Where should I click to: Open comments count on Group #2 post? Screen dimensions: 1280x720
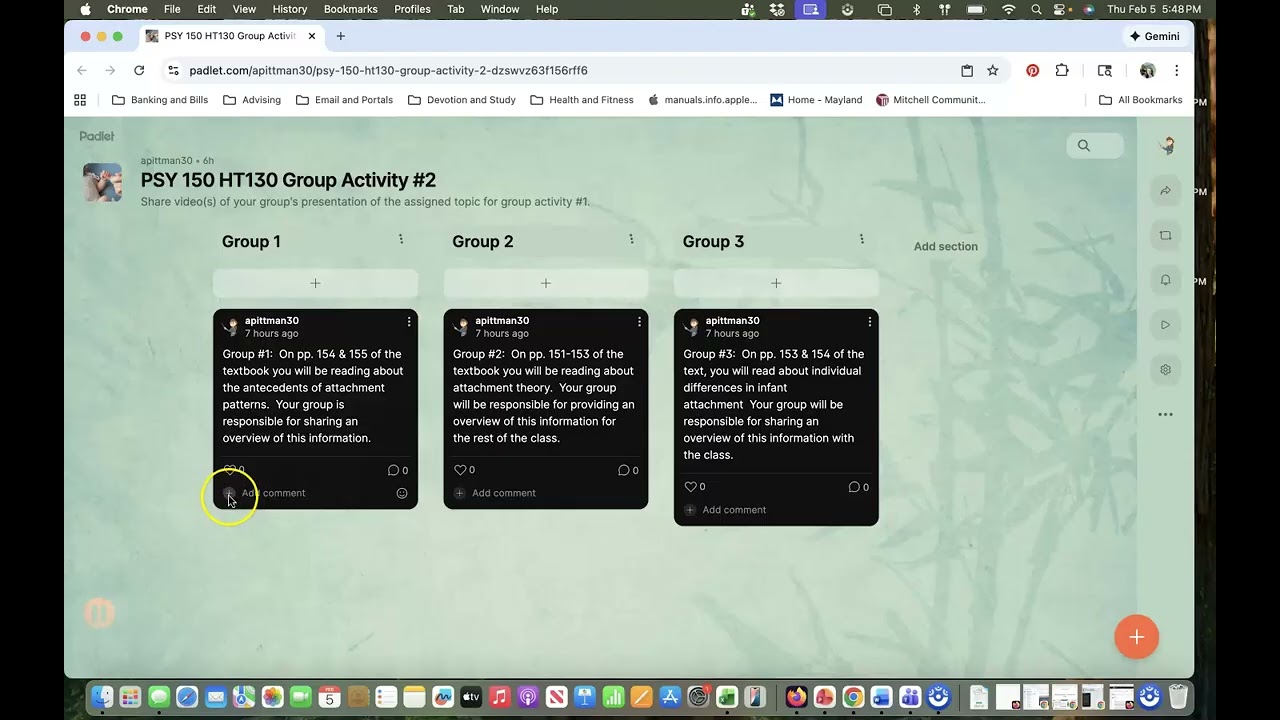(628, 470)
